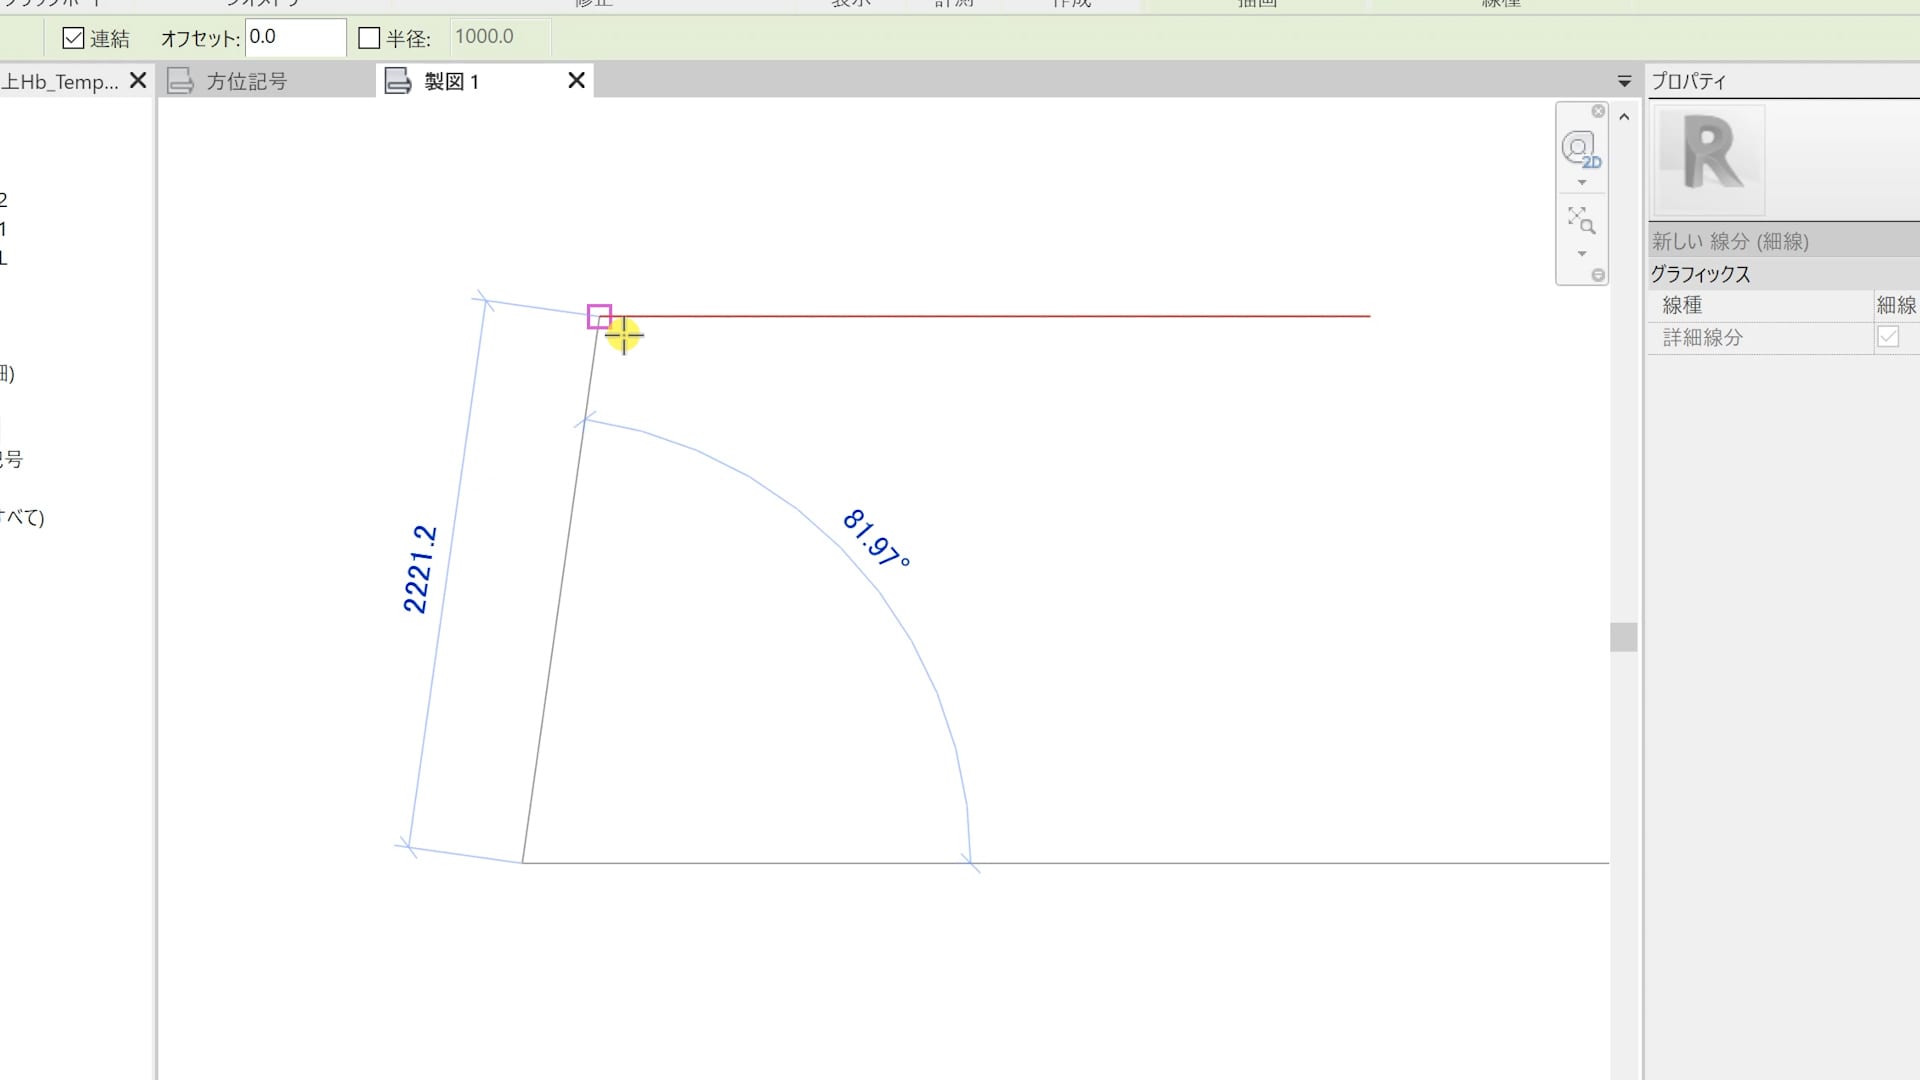Open the 2D steering wheel navigation tool

[x=1580, y=150]
